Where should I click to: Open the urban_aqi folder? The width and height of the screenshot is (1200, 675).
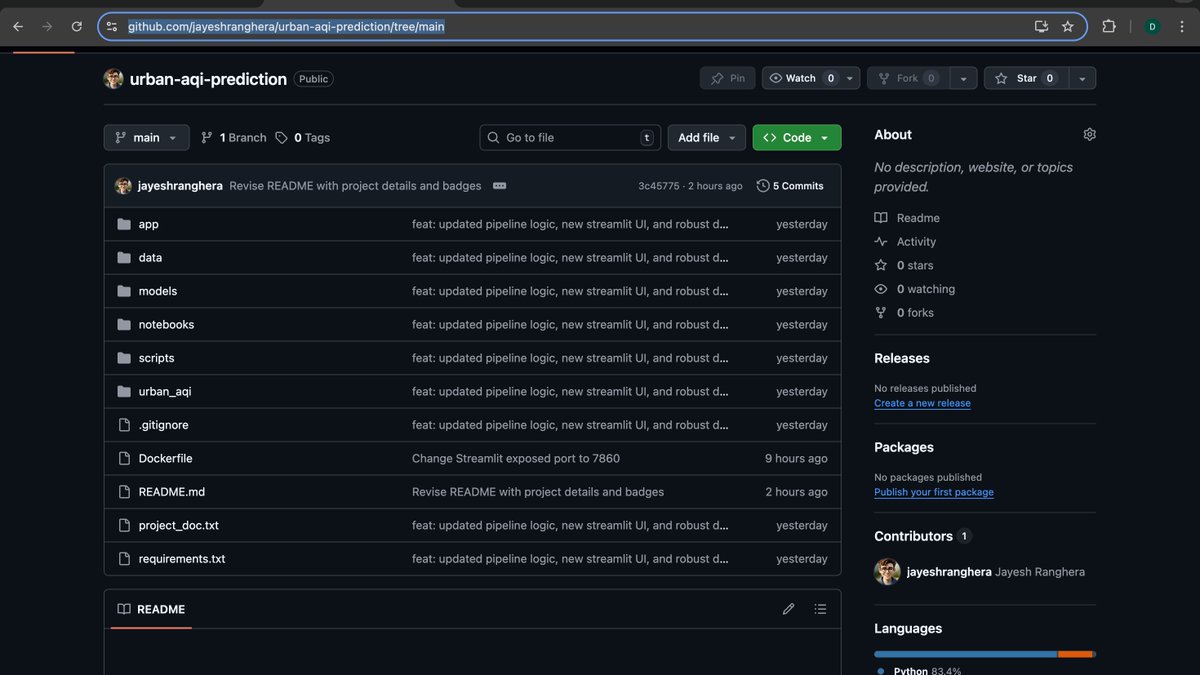(x=165, y=392)
